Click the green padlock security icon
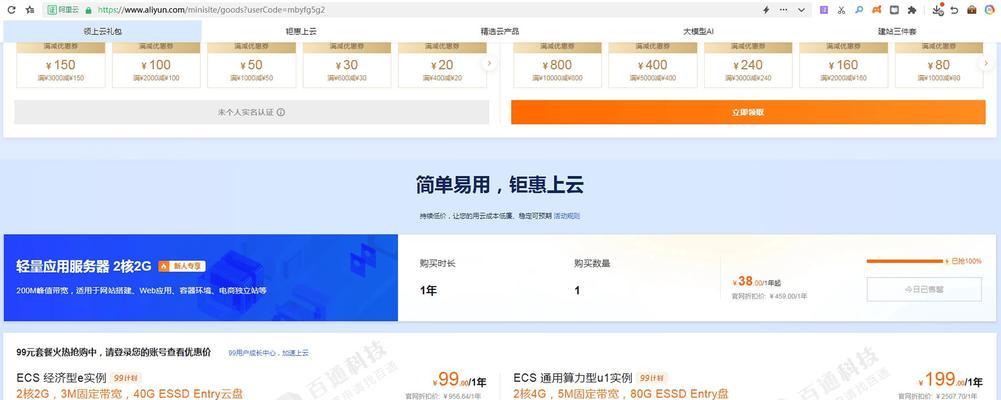This screenshot has height=400, width=1001. point(87,10)
